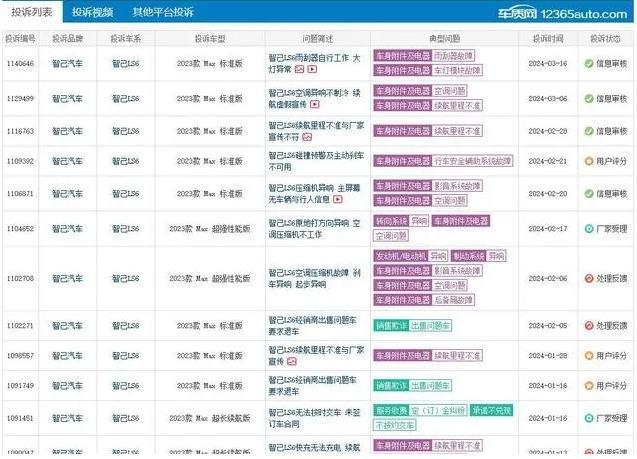This screenshot has width=637, height=459.
Task: Click the 定(订)金纠纷 problem tag
Action: (438, 411)
